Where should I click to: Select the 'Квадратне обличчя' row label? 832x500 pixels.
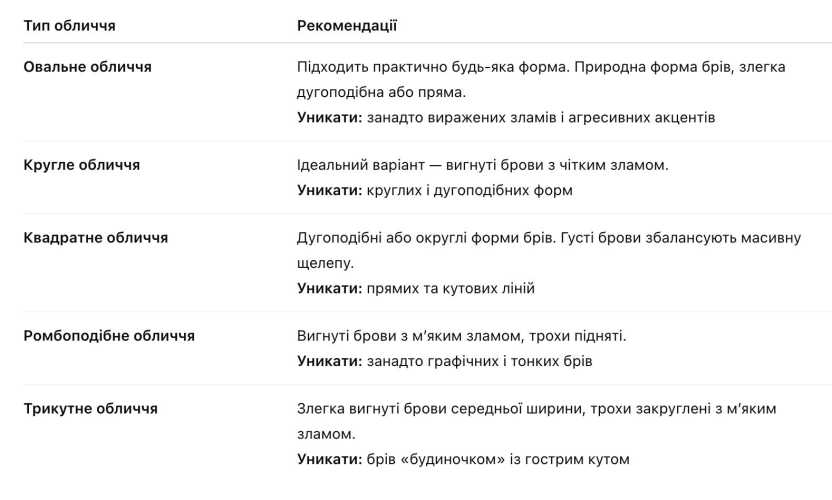coord(96,238)
